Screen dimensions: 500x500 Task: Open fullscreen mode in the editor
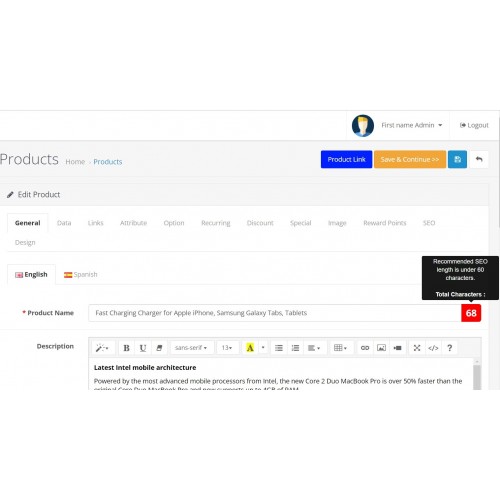point(417,348)
